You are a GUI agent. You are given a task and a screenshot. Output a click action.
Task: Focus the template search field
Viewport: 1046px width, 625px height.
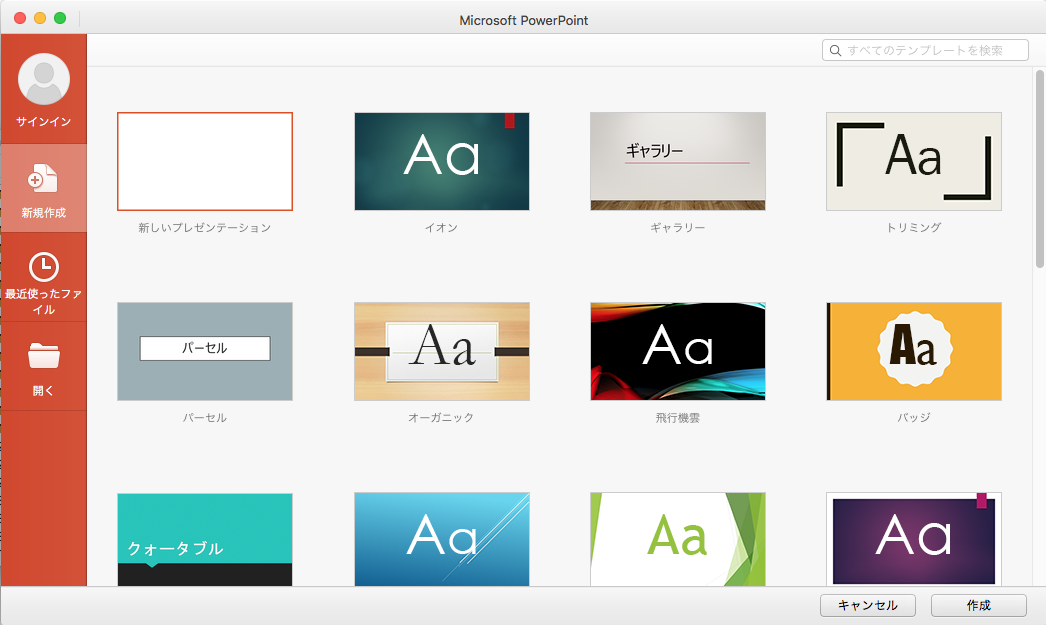925,50
